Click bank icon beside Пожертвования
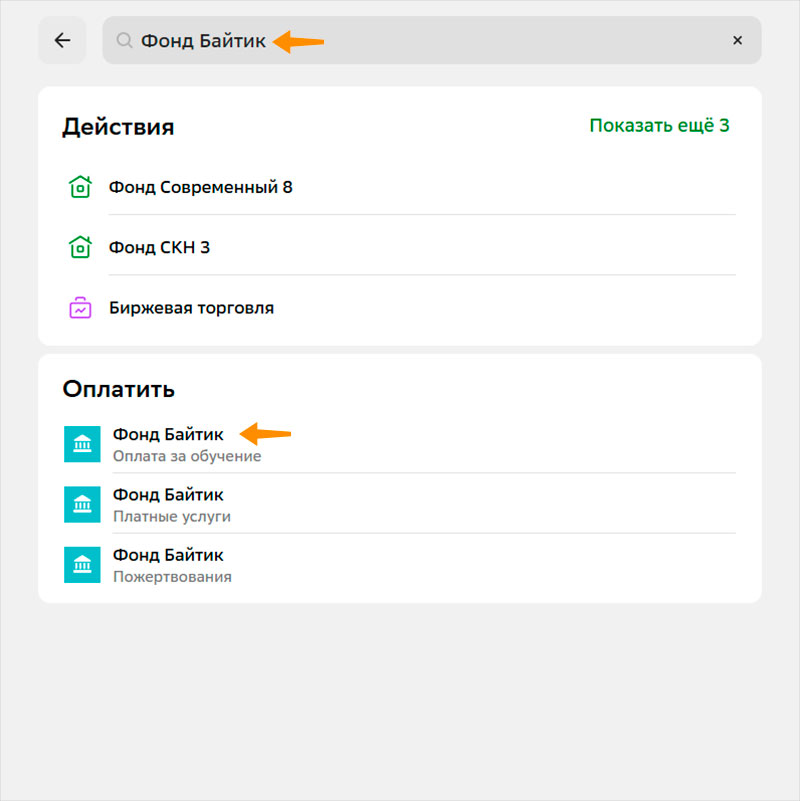Screen dimensions: 800x801 tap(82, 565)
